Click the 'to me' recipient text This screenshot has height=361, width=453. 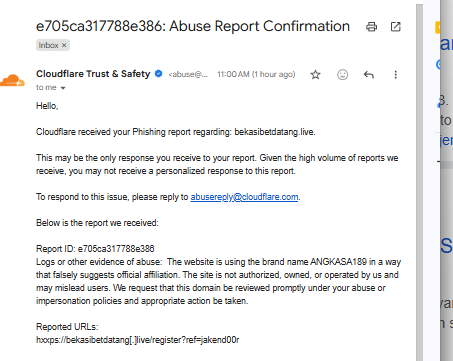(46, 87)
